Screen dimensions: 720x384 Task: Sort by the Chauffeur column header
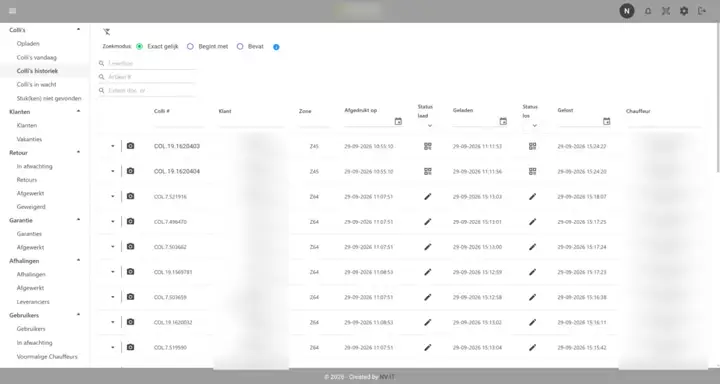click(638, 111)
